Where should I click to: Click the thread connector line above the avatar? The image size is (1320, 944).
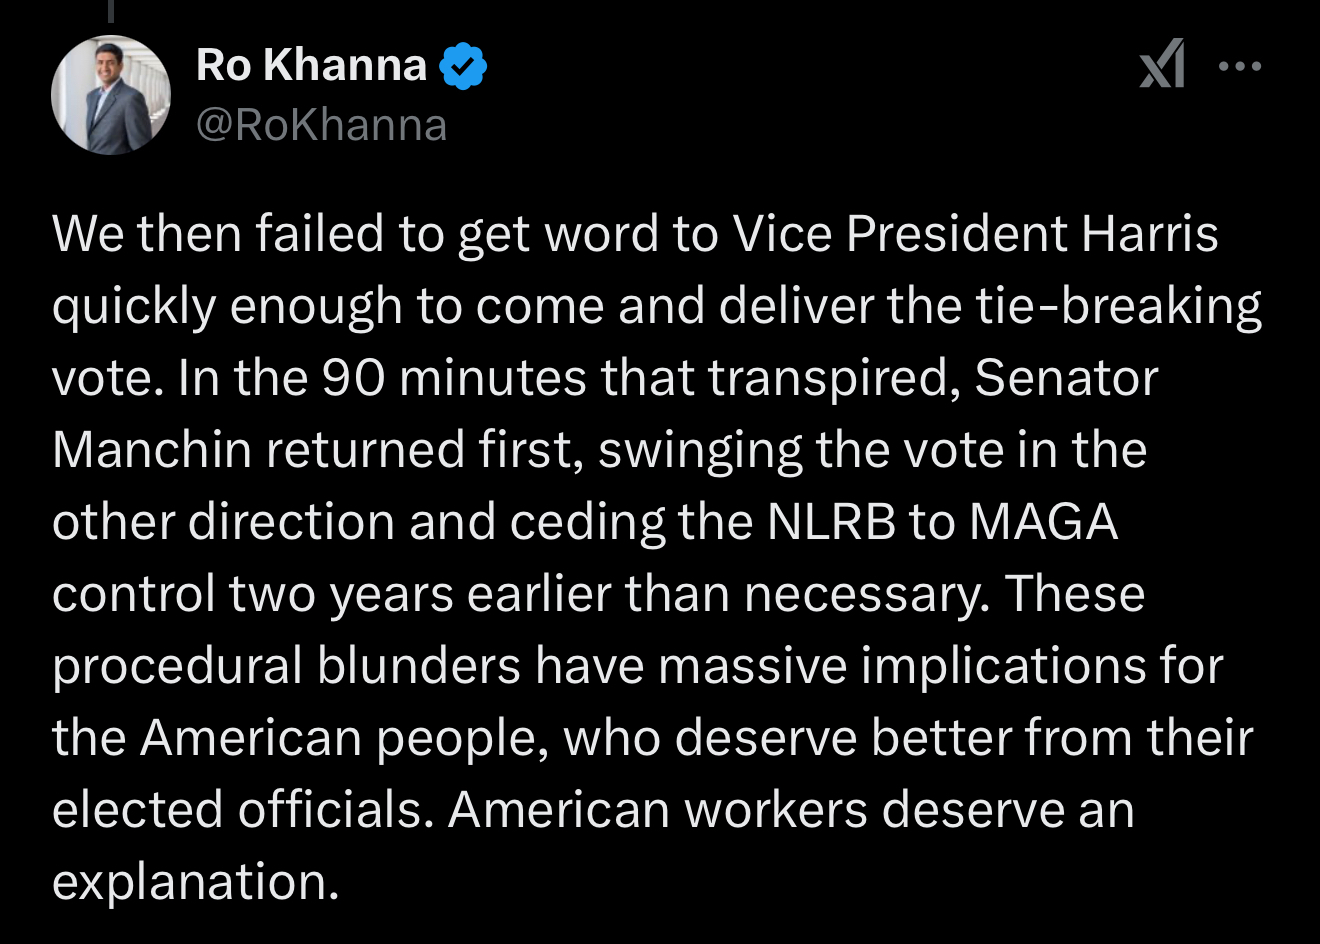pos(110,10)
